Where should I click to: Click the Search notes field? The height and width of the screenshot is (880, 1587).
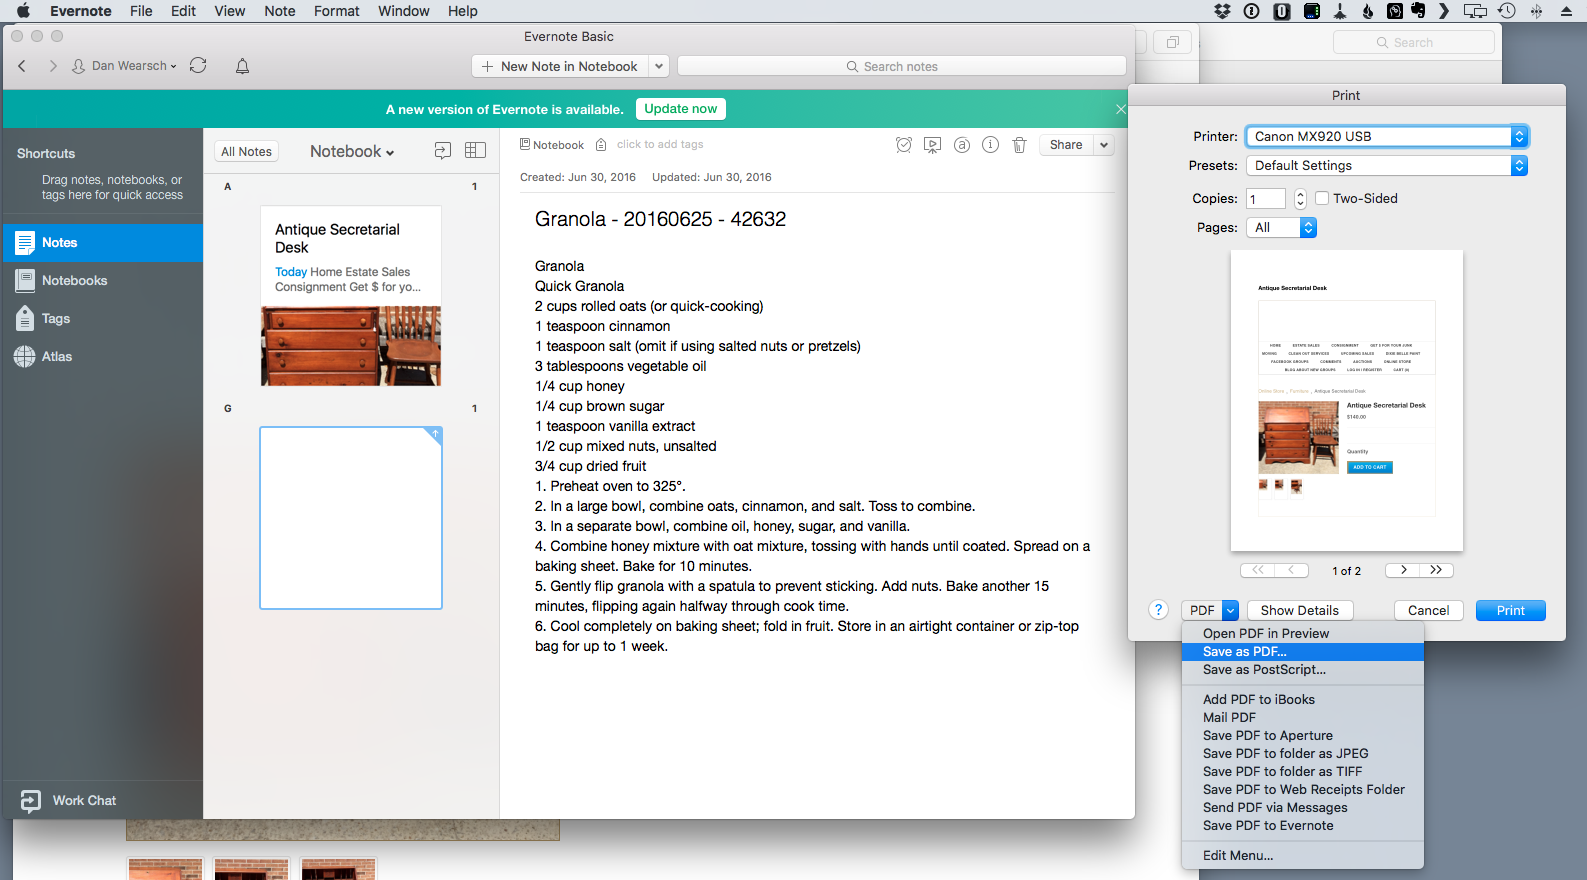[901, 66]
